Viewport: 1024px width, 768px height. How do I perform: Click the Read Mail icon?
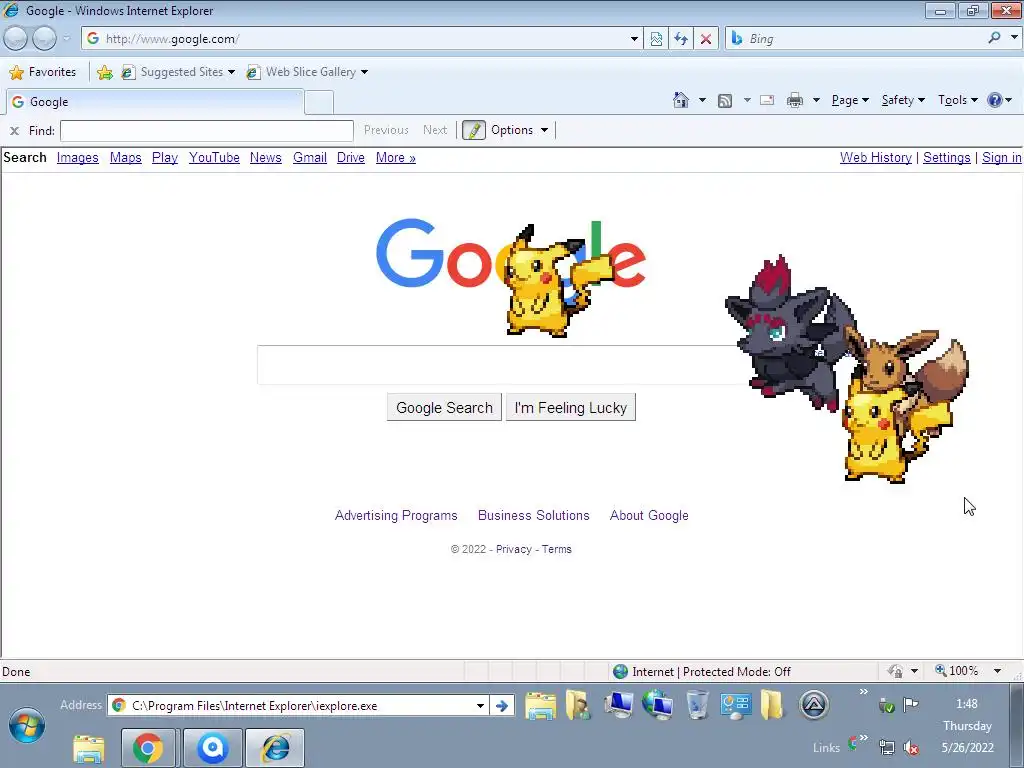767,101
